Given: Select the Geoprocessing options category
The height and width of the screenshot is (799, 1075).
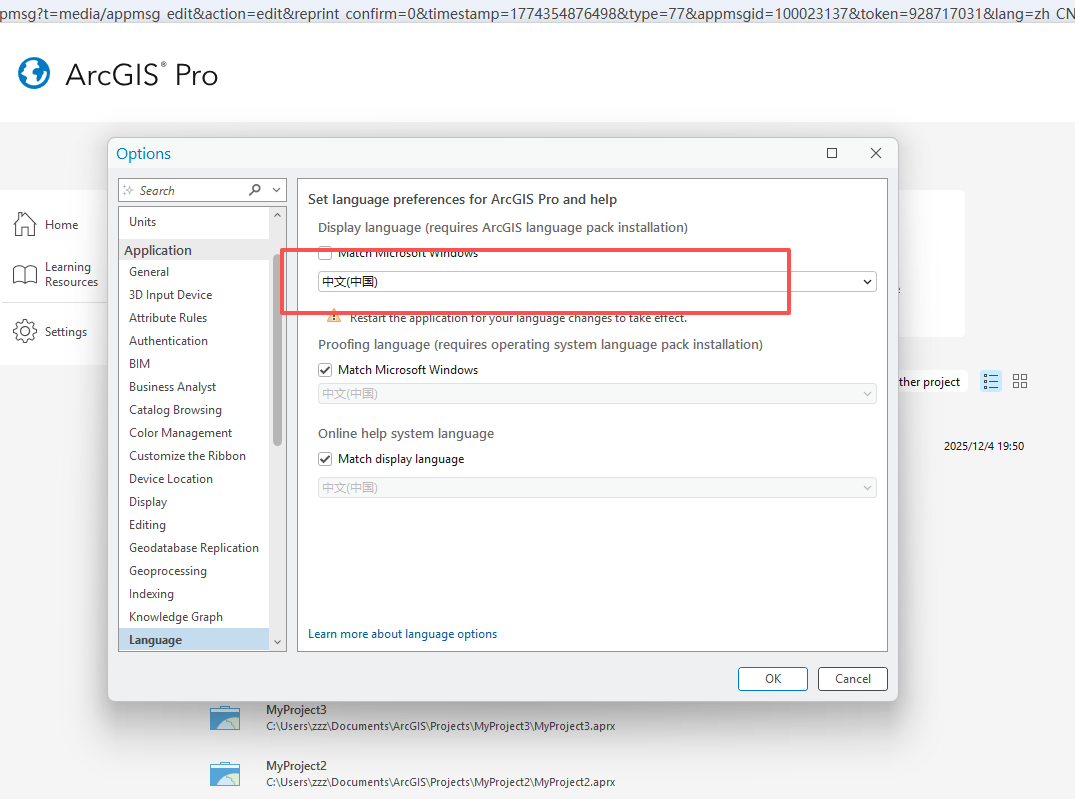Looking at the screenshot, I should pyautogui.click(x=168, y=571).
